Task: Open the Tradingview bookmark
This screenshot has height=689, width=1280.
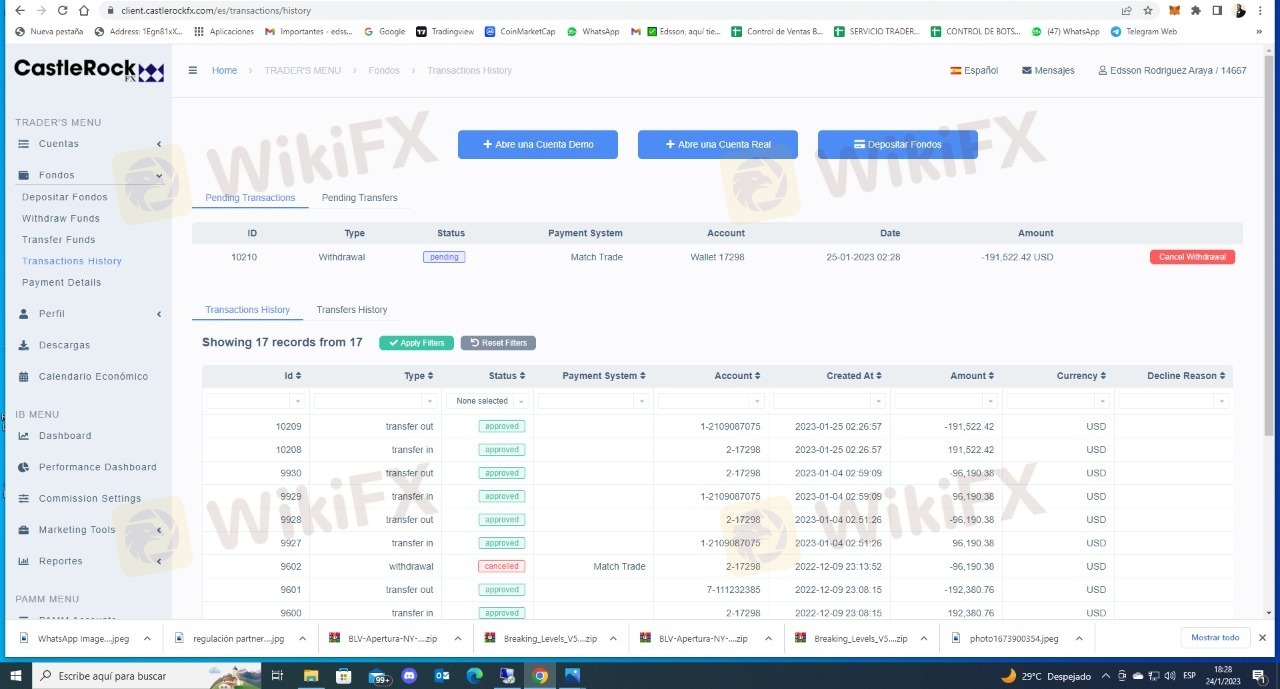Action: pyautogui.click(x=445, y=31)
